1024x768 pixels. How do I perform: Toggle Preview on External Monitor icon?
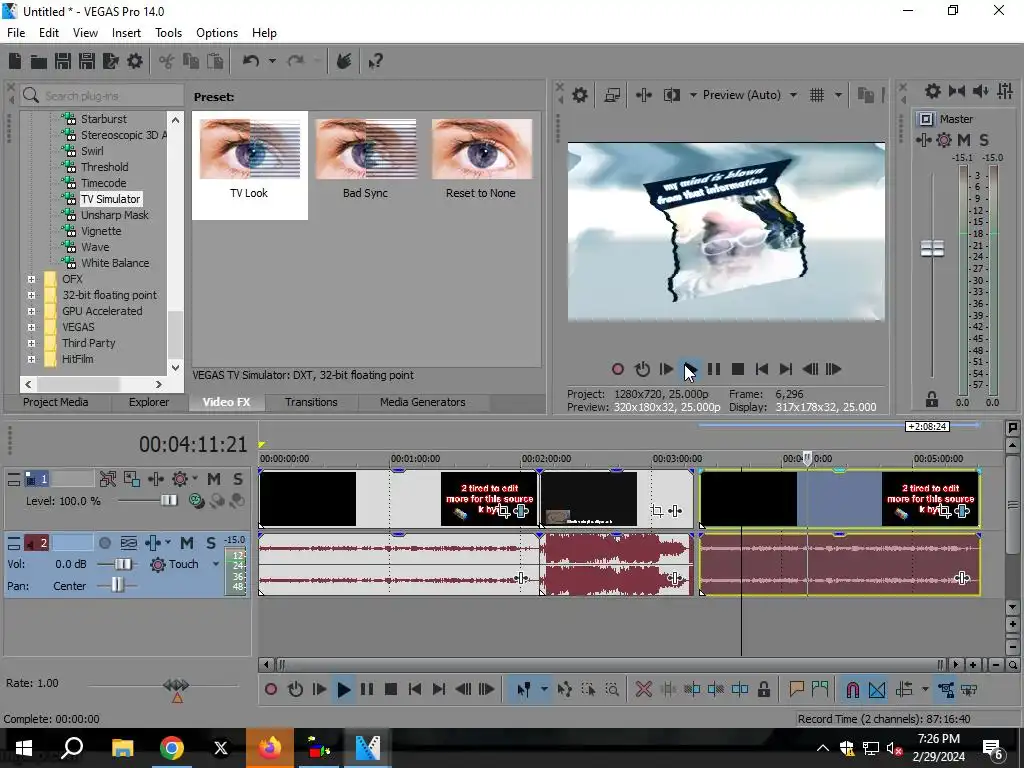tap(612, 95)
